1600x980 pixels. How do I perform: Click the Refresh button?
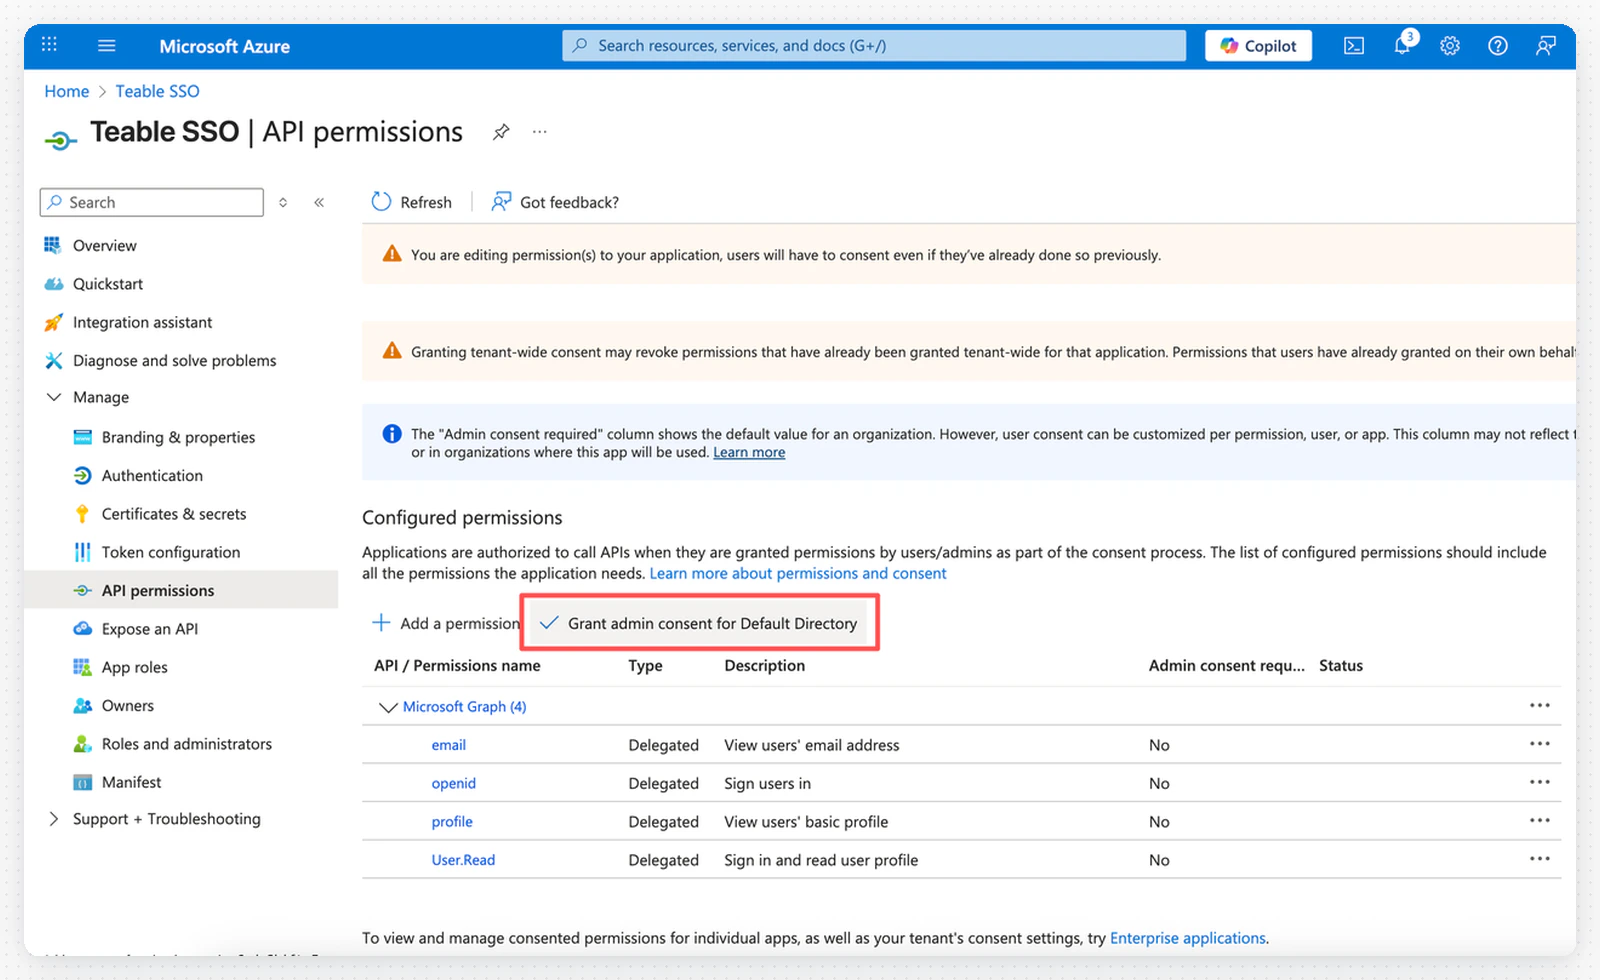[x=411, y=202]
